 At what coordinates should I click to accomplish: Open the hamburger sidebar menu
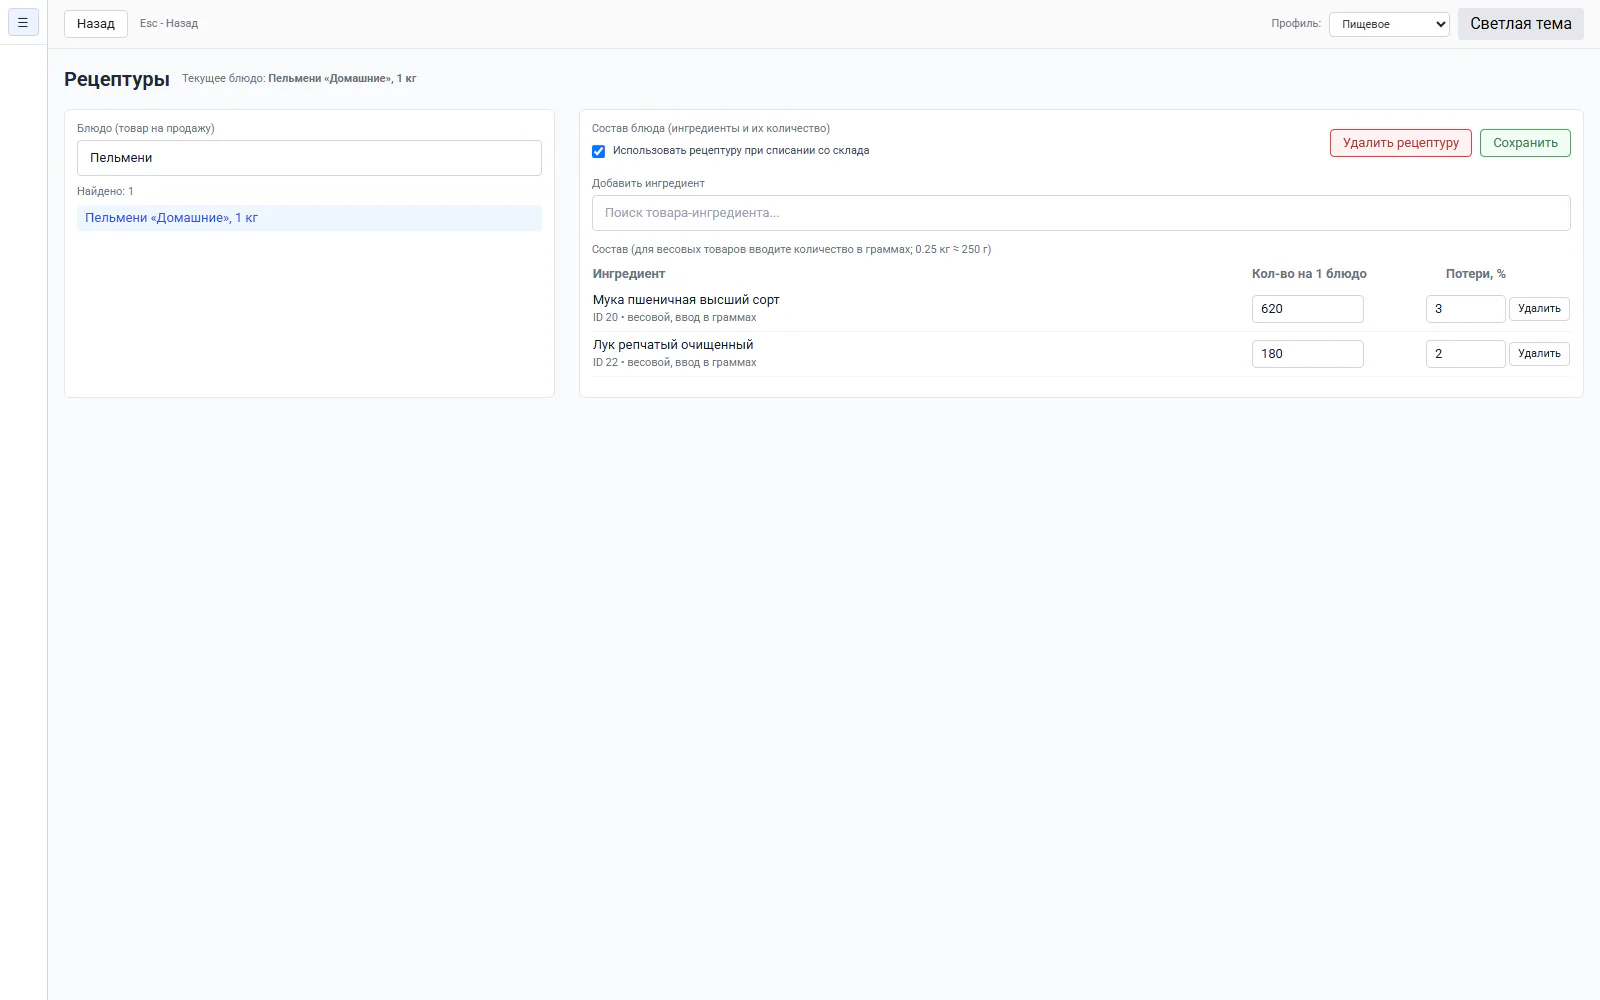pos(23,22)
